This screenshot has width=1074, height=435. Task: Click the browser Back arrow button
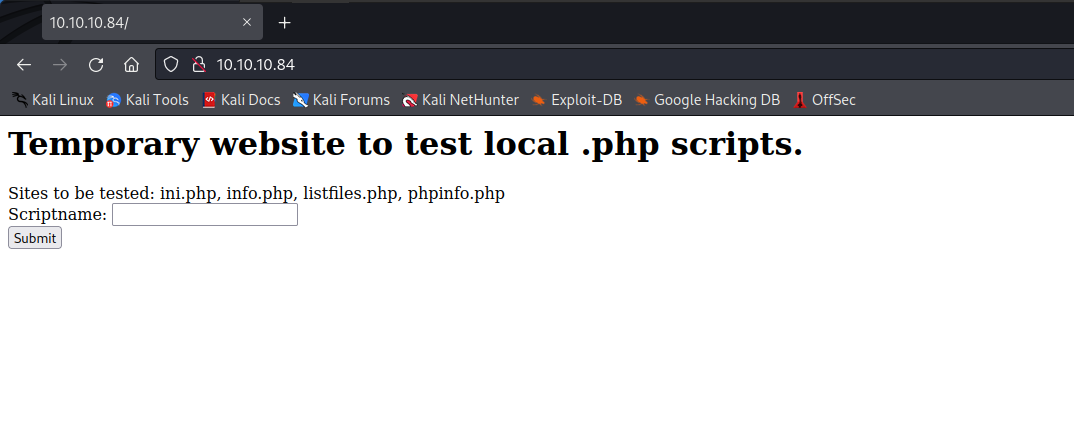click(x=24, y=65)
